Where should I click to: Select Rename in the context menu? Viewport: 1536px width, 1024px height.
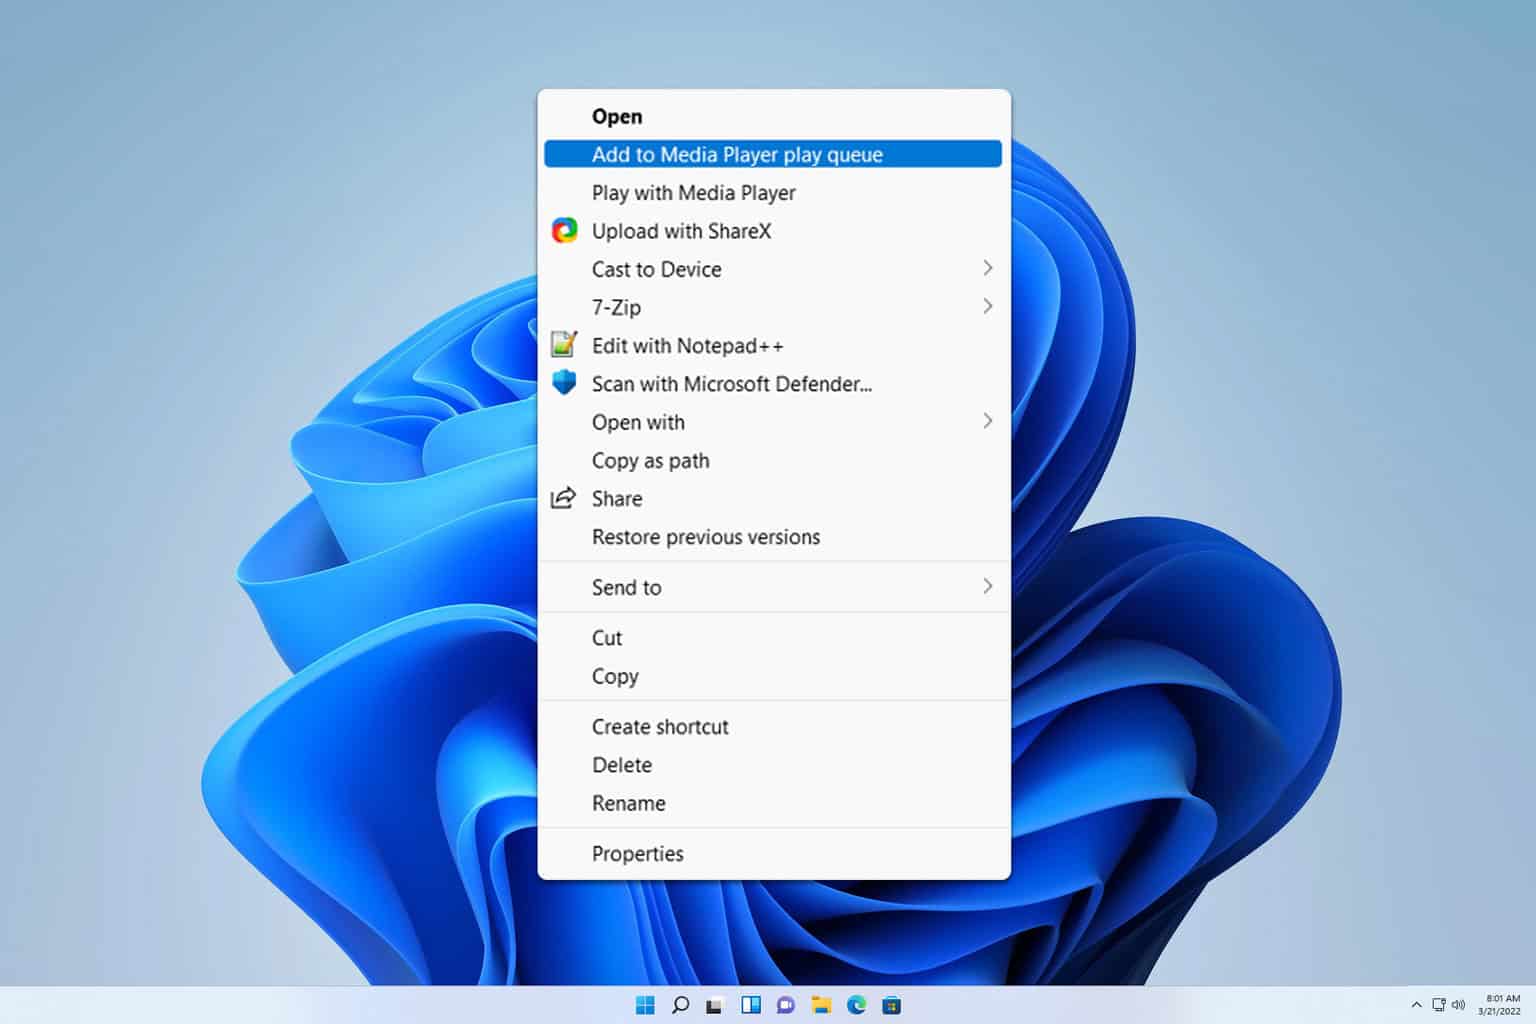[773, 803]
